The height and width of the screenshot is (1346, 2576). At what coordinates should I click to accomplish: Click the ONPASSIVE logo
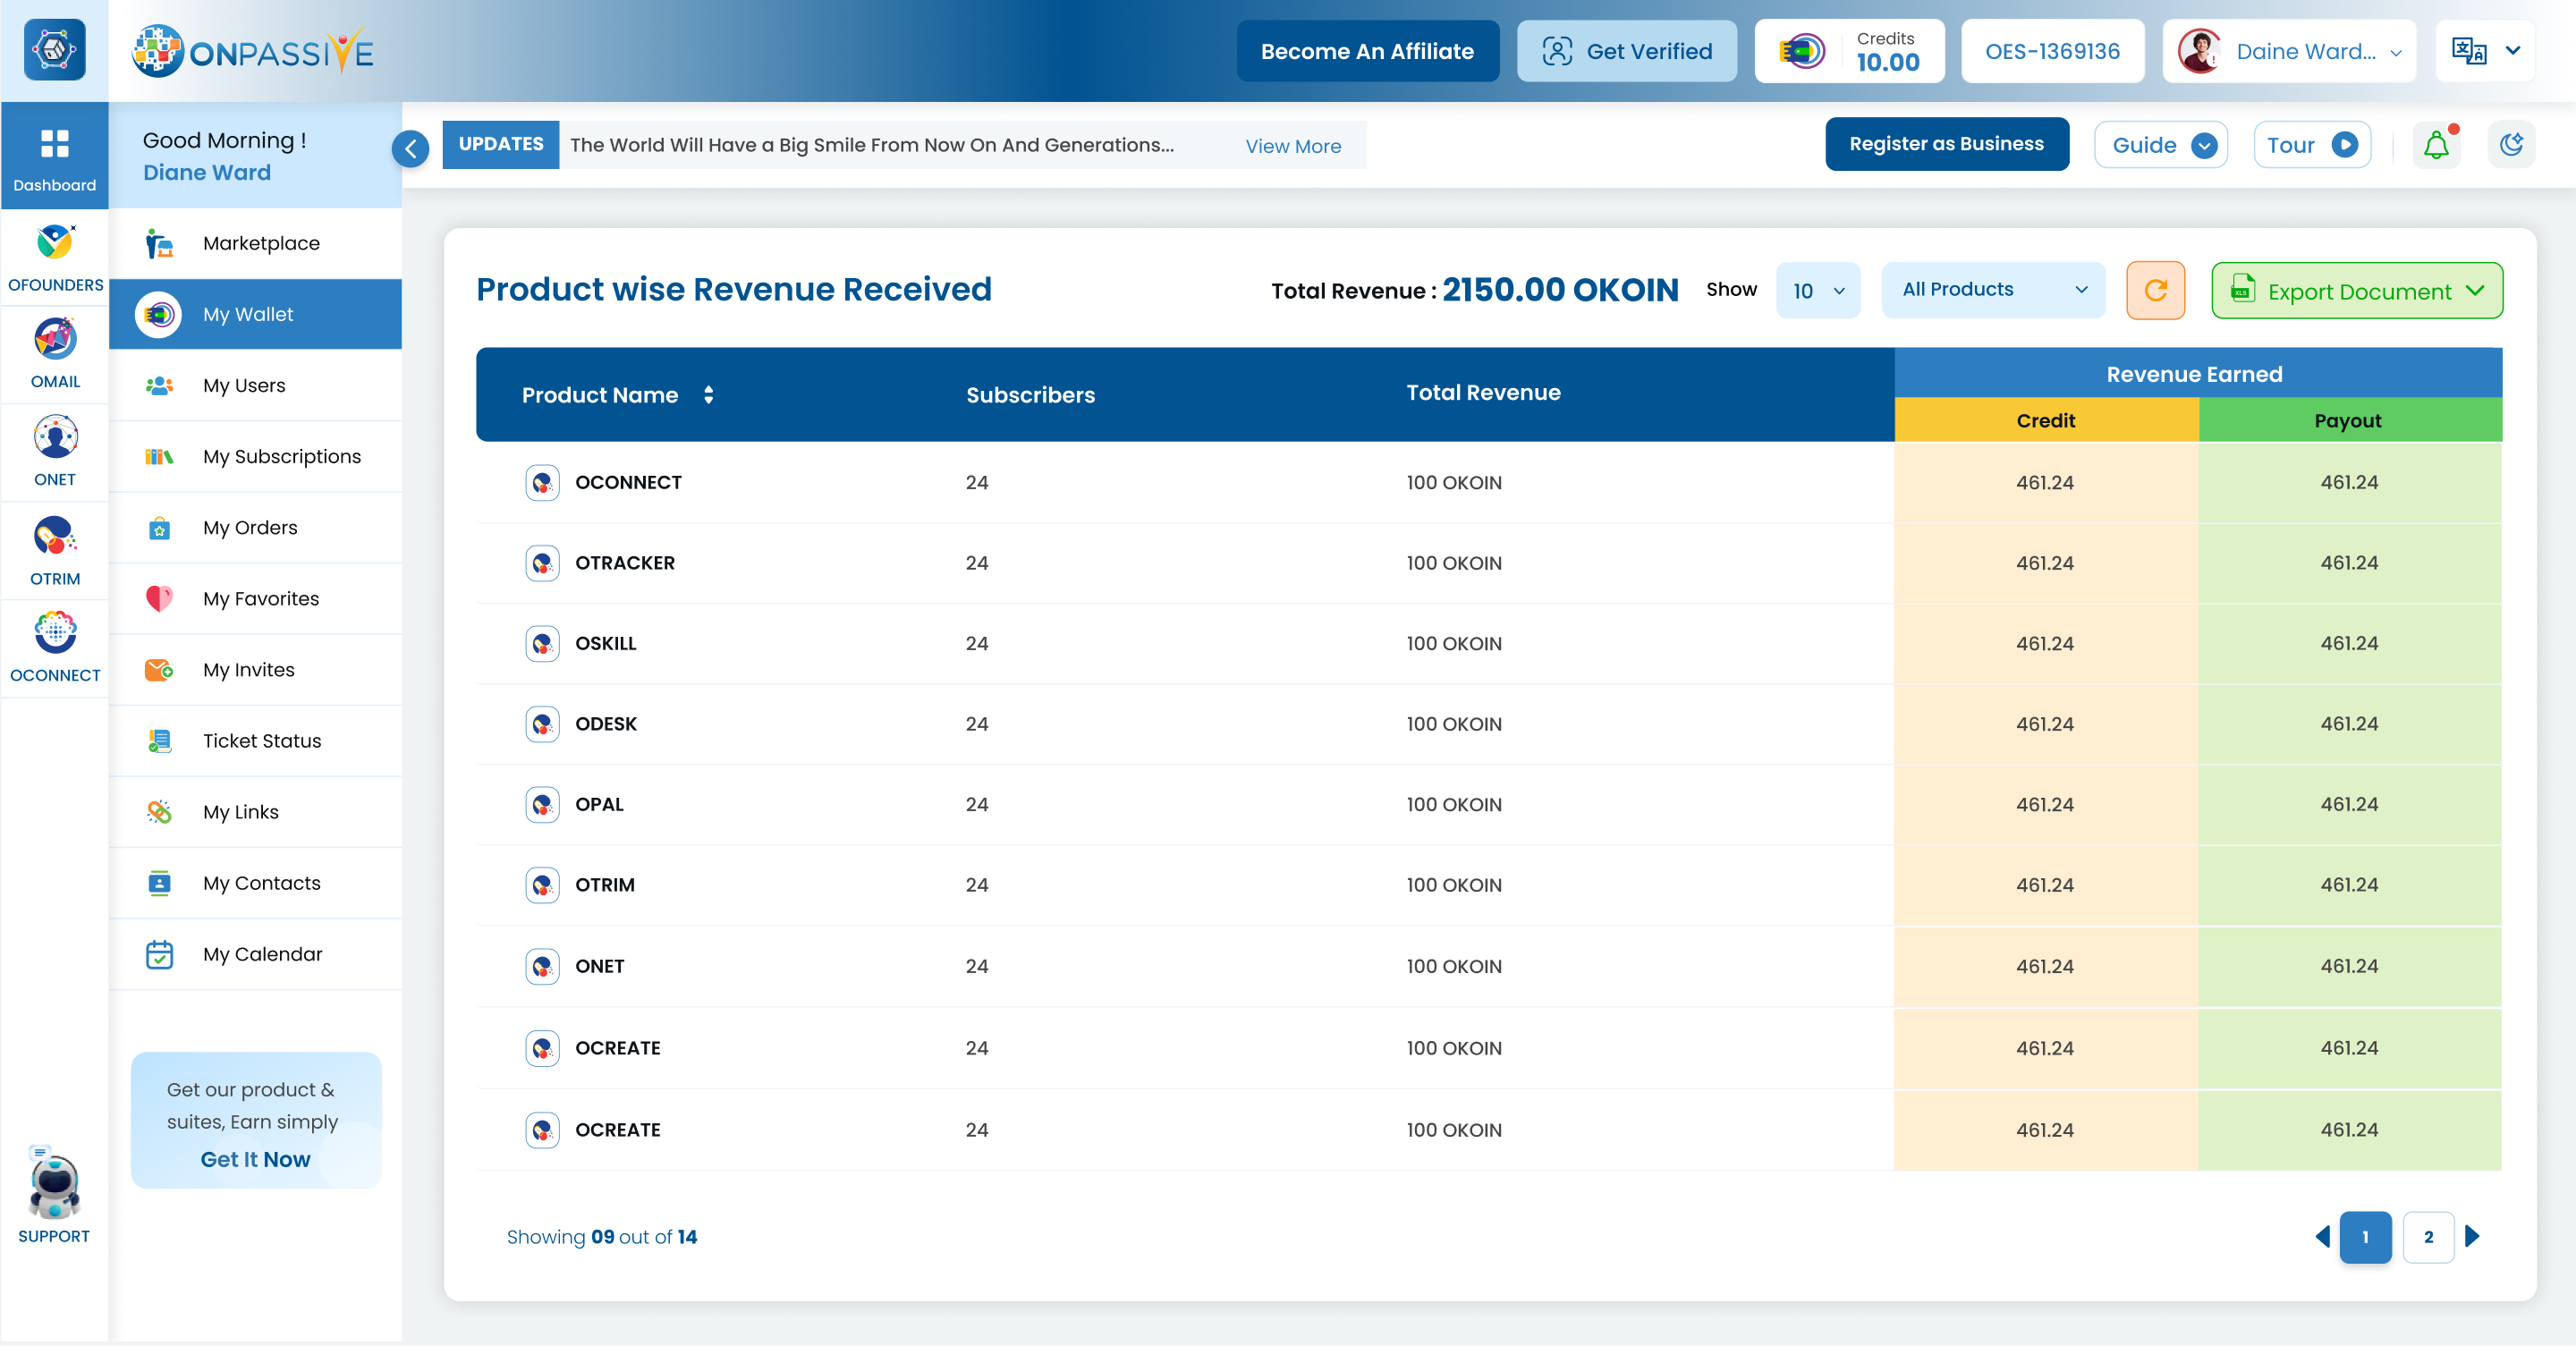[253, 51]
